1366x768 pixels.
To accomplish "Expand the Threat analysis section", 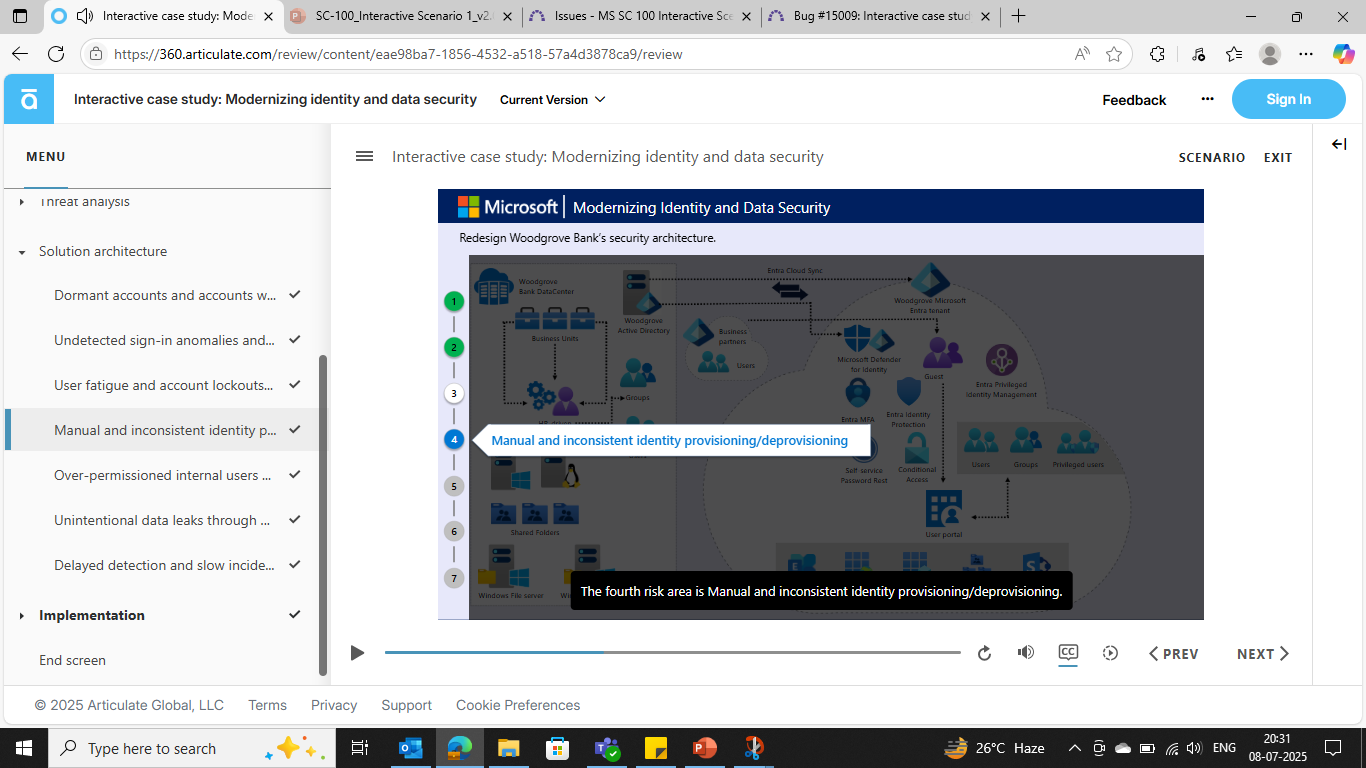I will pos(22,202).
